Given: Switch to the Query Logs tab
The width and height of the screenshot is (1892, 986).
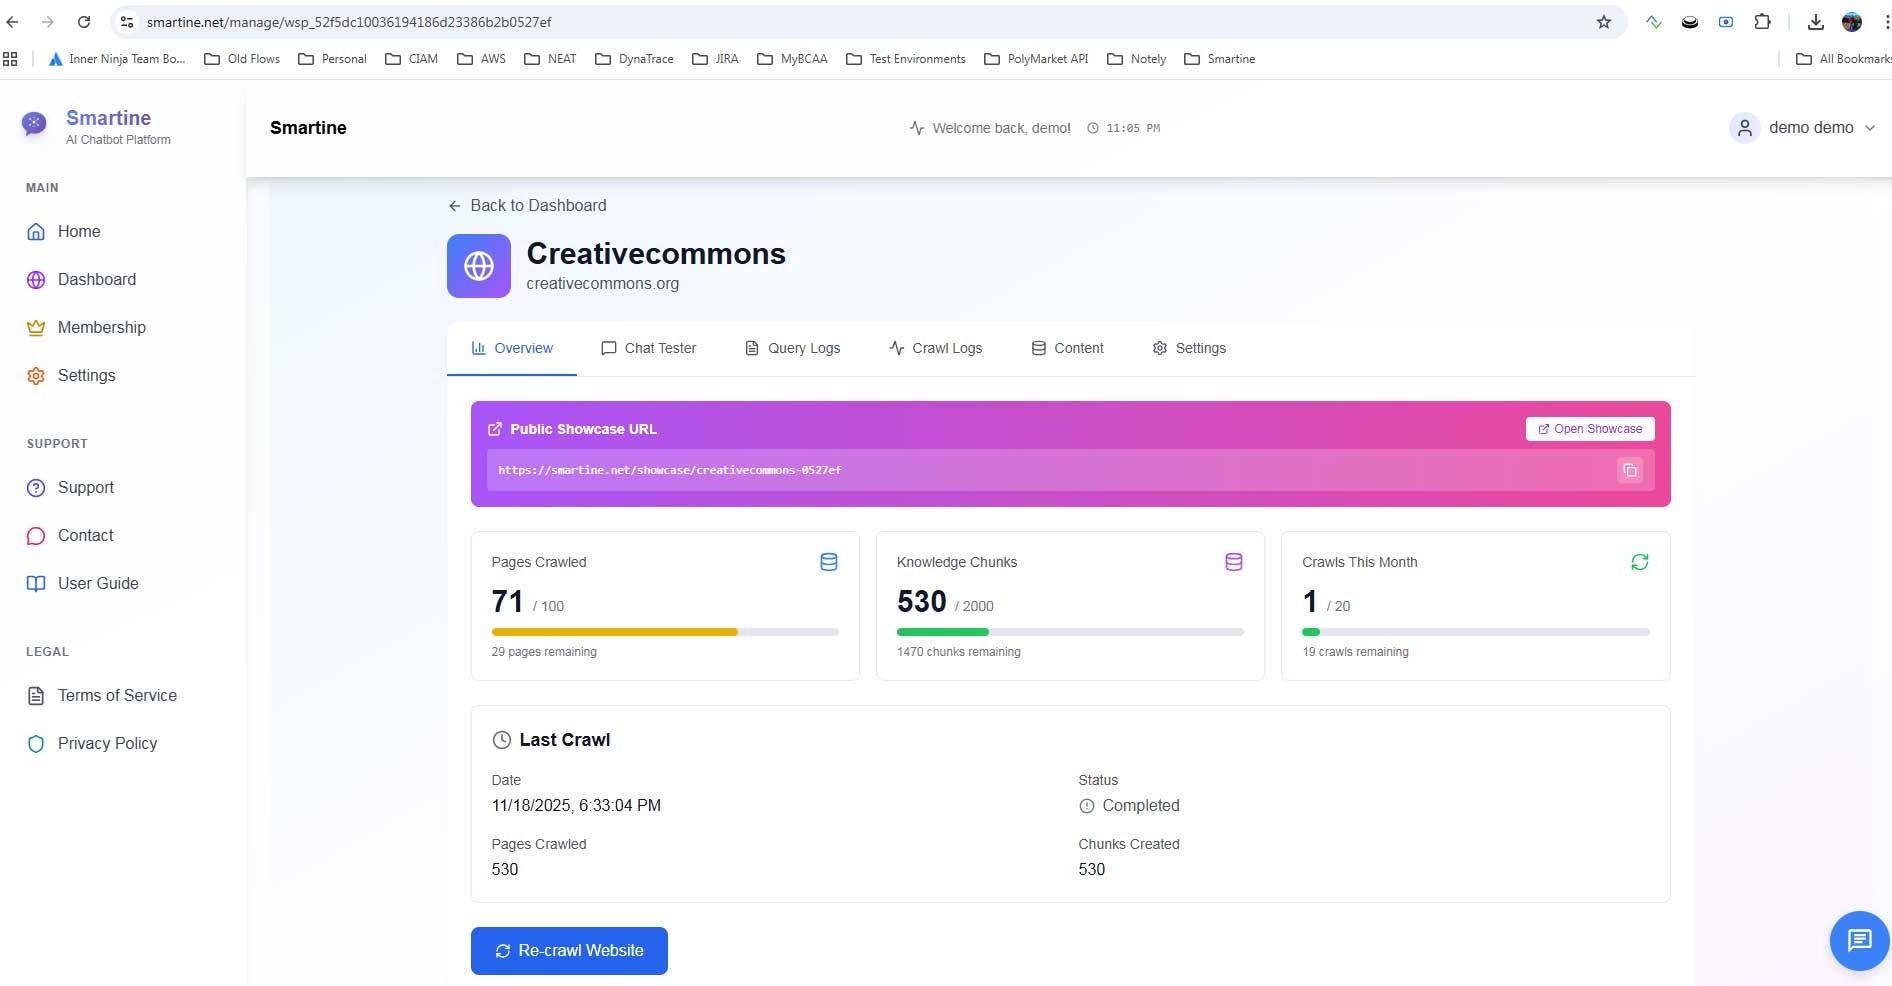Looking at the screenshot, I should (x=792, y=348).
